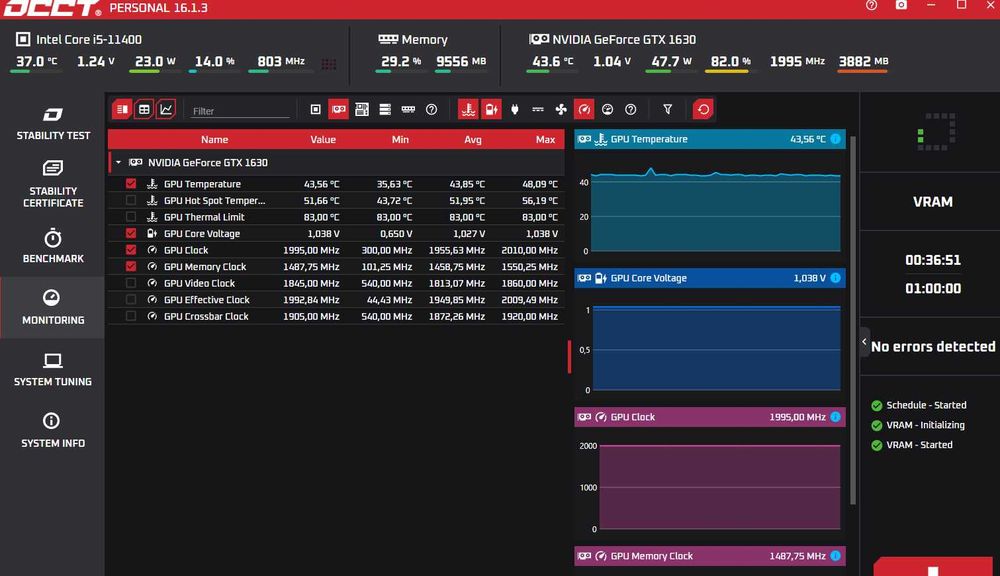Switch to the table-only view

pyautogui.click(x=144, y=110)
